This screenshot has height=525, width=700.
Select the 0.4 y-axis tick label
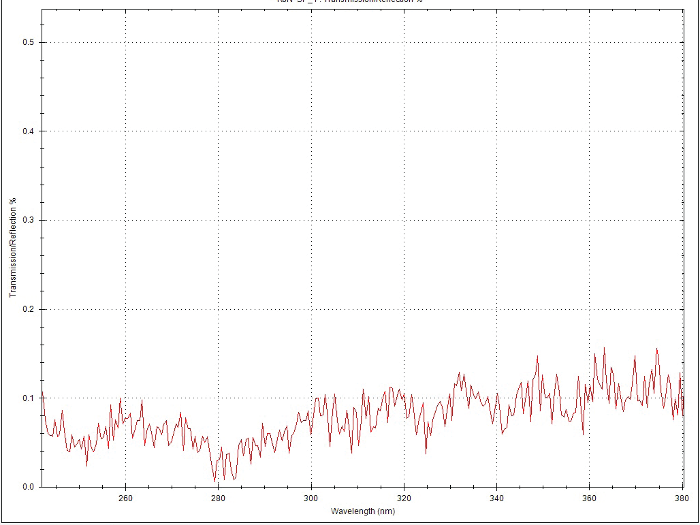pos(29,131)
